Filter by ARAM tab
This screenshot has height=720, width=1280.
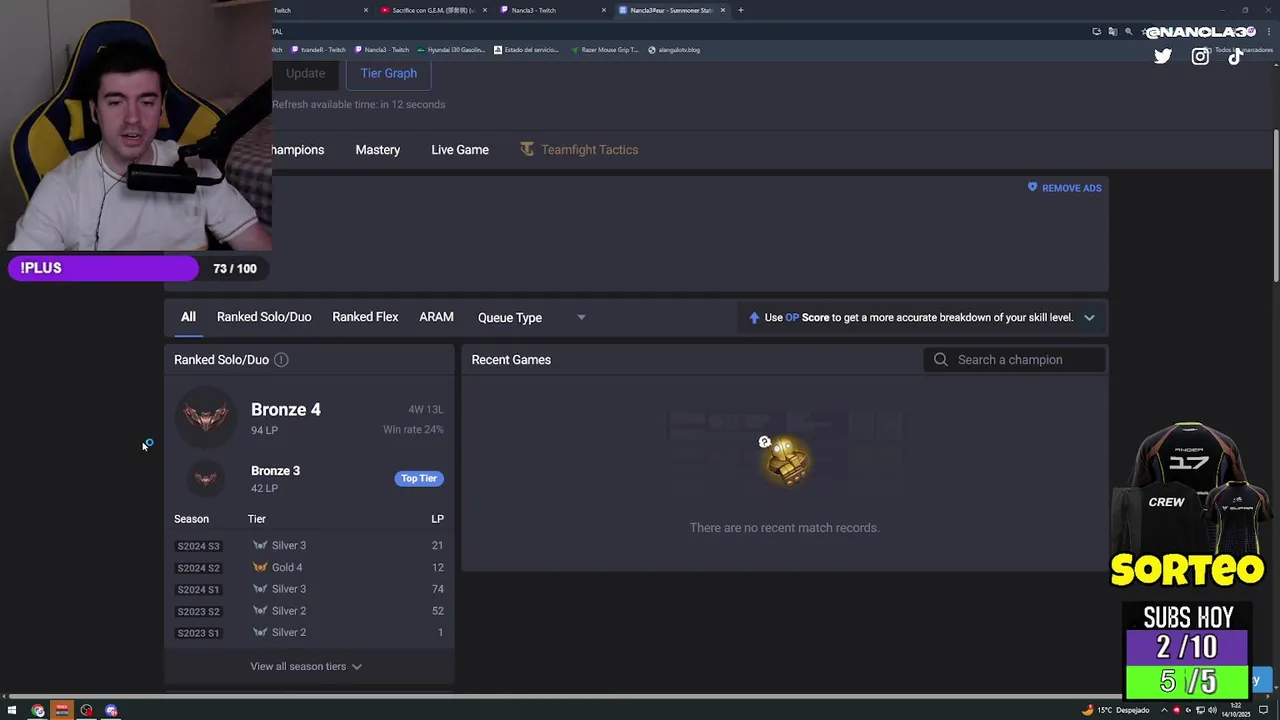click(436, 317)
